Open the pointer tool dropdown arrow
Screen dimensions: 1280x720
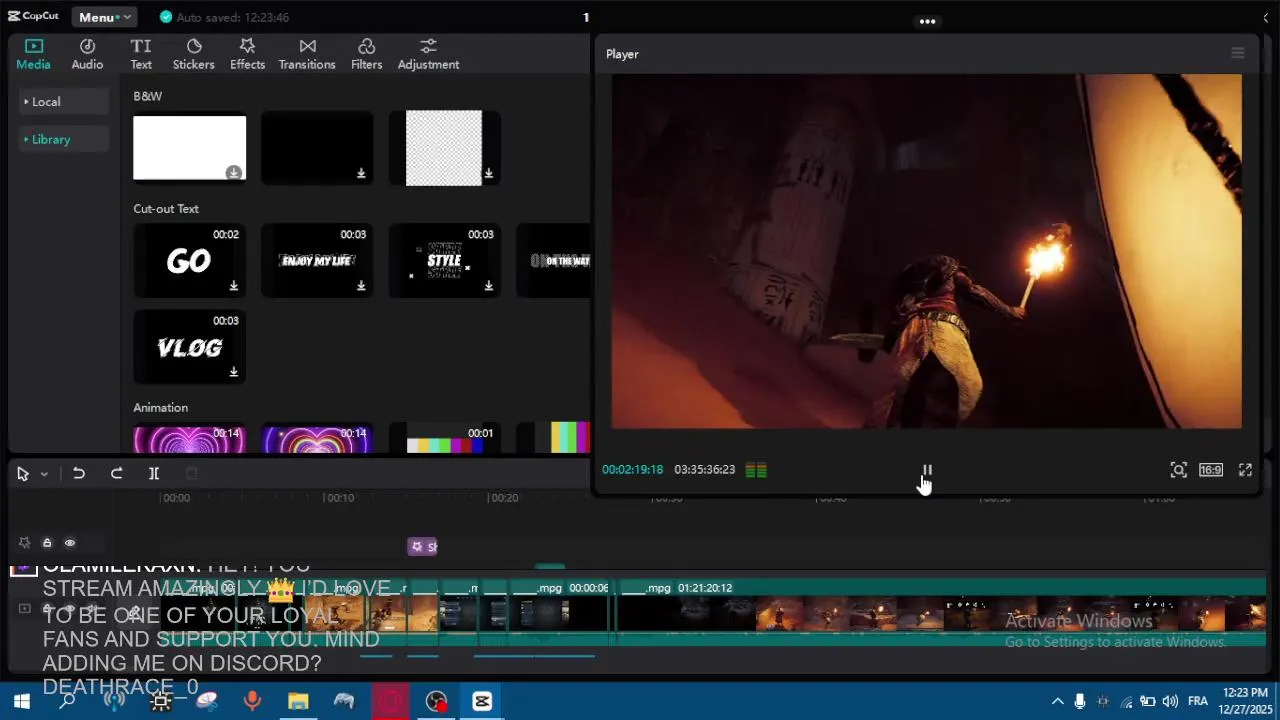(44, 475)
